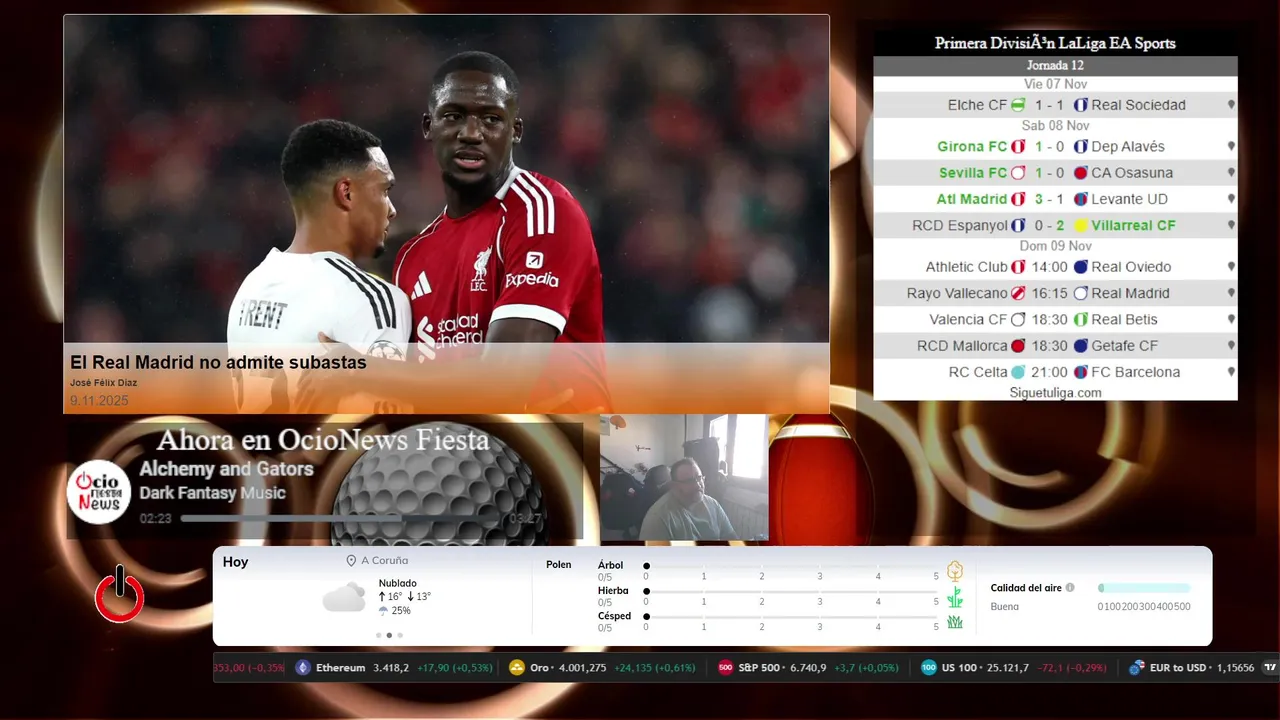
Task: Click the Hierba pollen level slider
Action: (792, 592)
